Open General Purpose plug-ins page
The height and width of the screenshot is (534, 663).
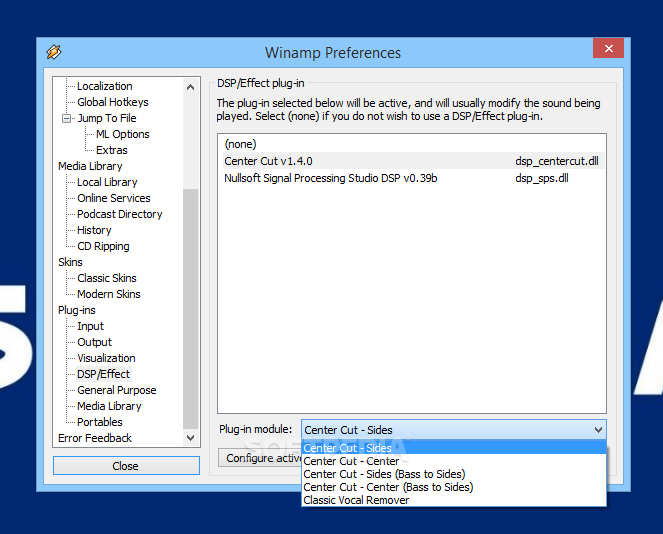coord(116,390)
